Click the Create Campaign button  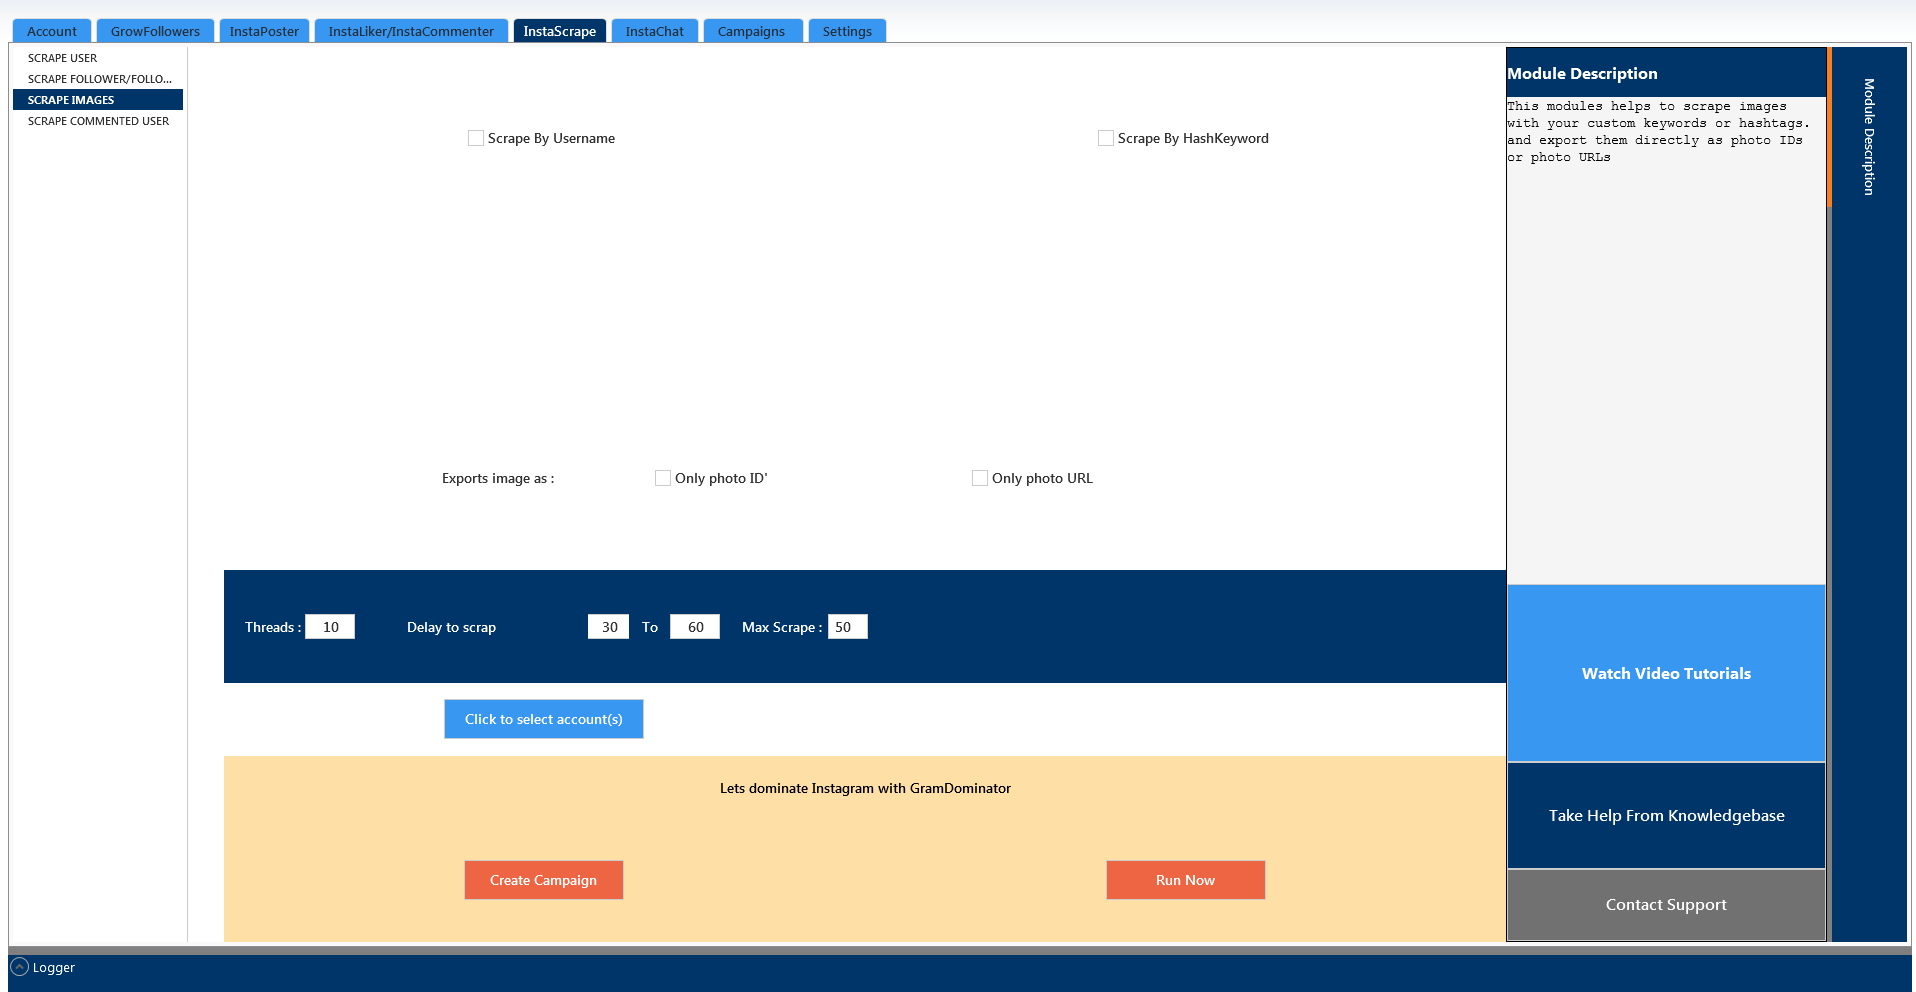point(543,880)
